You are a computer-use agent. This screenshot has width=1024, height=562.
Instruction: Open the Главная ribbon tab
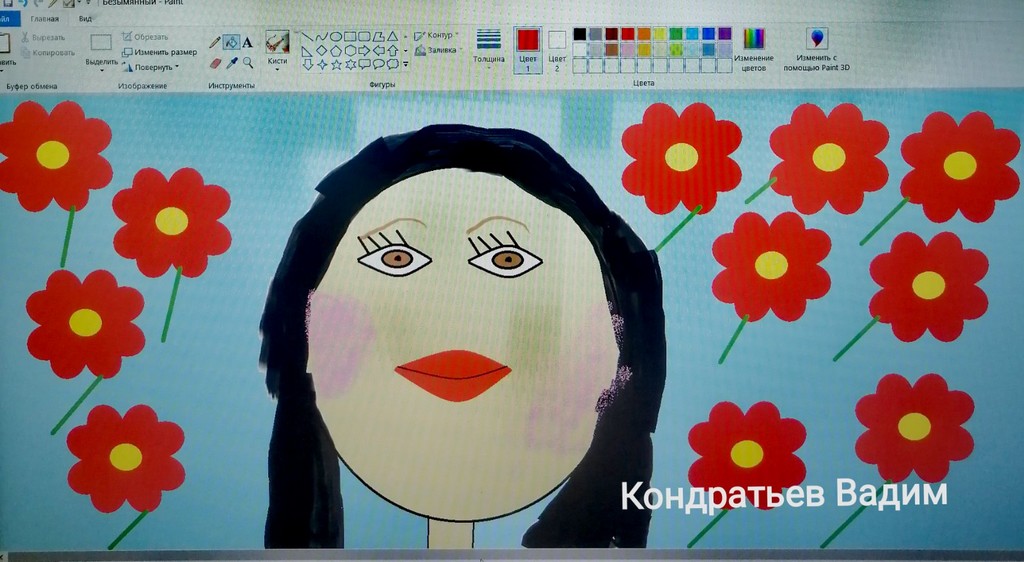[44, 19]
